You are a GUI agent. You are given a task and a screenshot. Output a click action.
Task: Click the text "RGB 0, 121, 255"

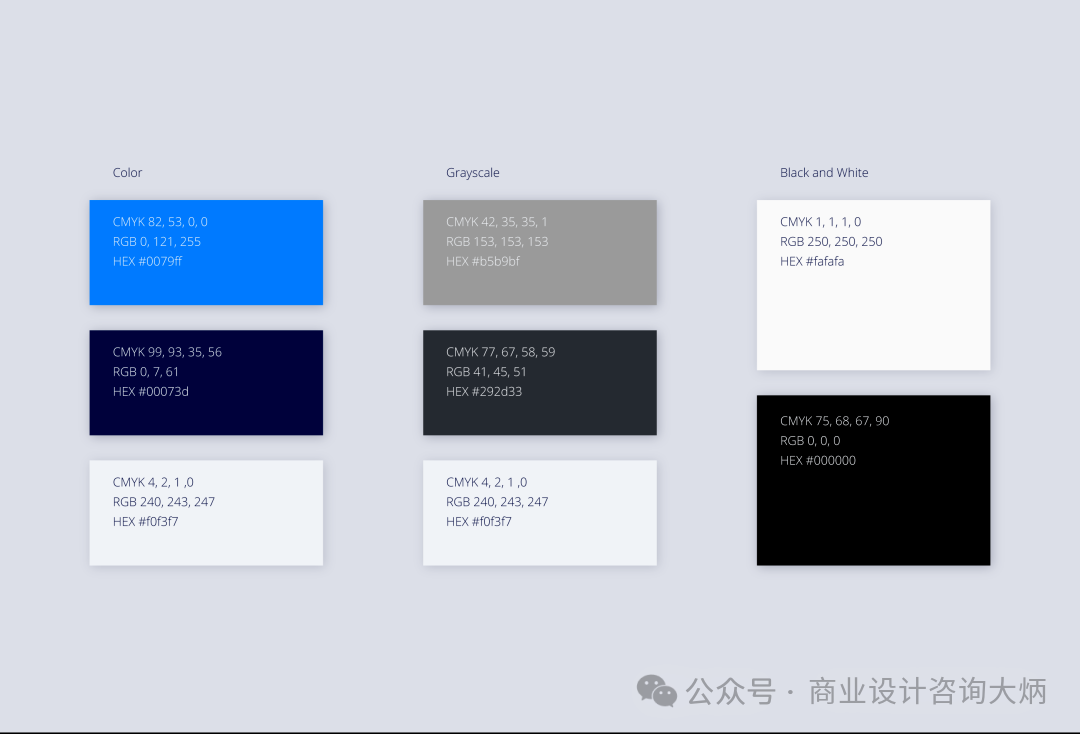156,242
